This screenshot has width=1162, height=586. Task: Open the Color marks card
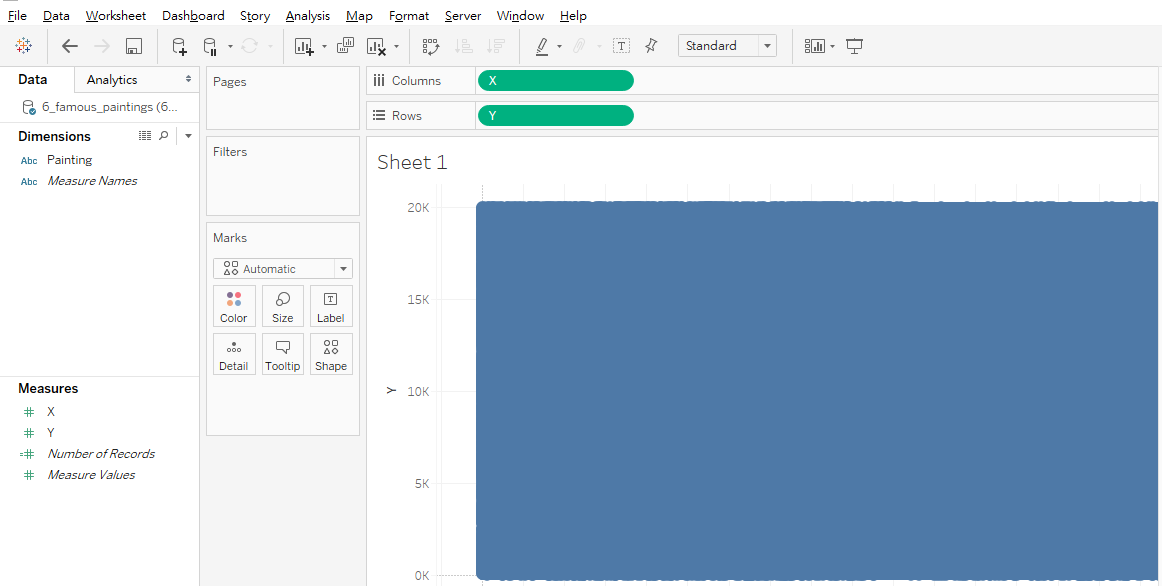coord(234,306)
